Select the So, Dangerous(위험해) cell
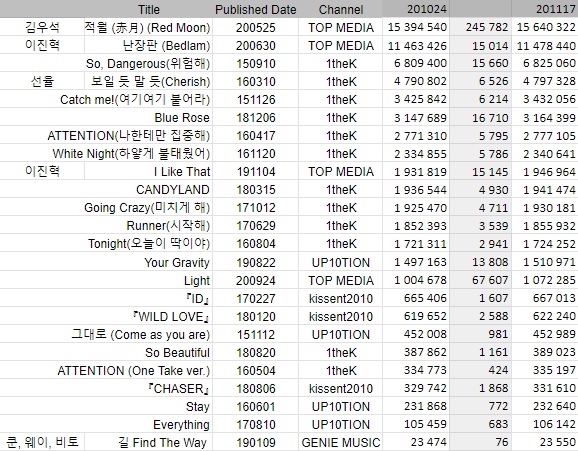Image resolution: width=578 pixels, height=451 pixels. (106, 63)
